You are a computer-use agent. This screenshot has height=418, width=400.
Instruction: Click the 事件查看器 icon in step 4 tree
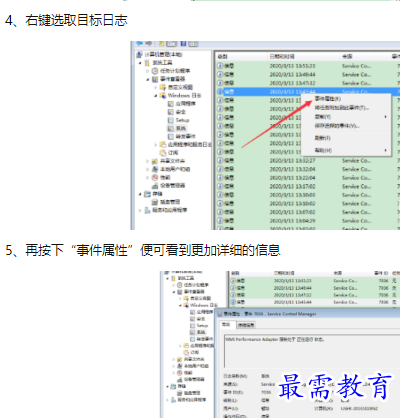pos(155,79)
